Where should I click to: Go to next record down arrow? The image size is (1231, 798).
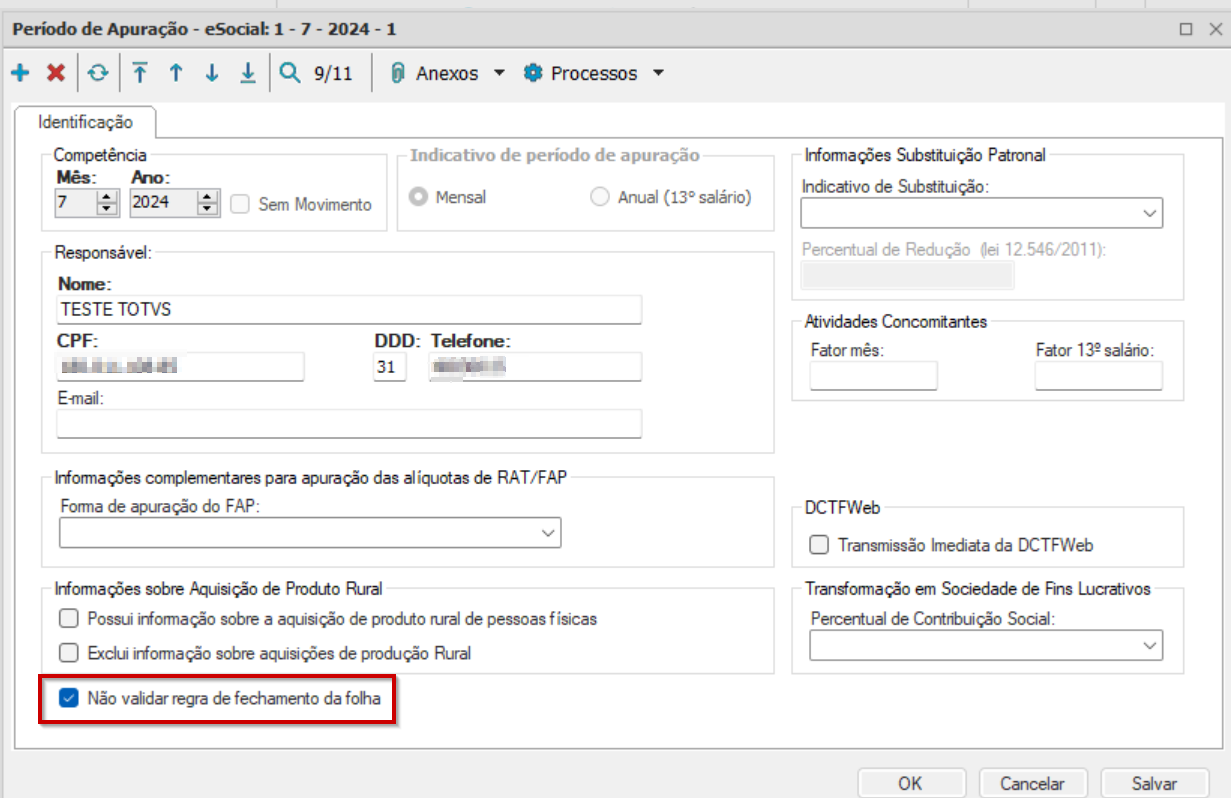(x=211, y=73)
